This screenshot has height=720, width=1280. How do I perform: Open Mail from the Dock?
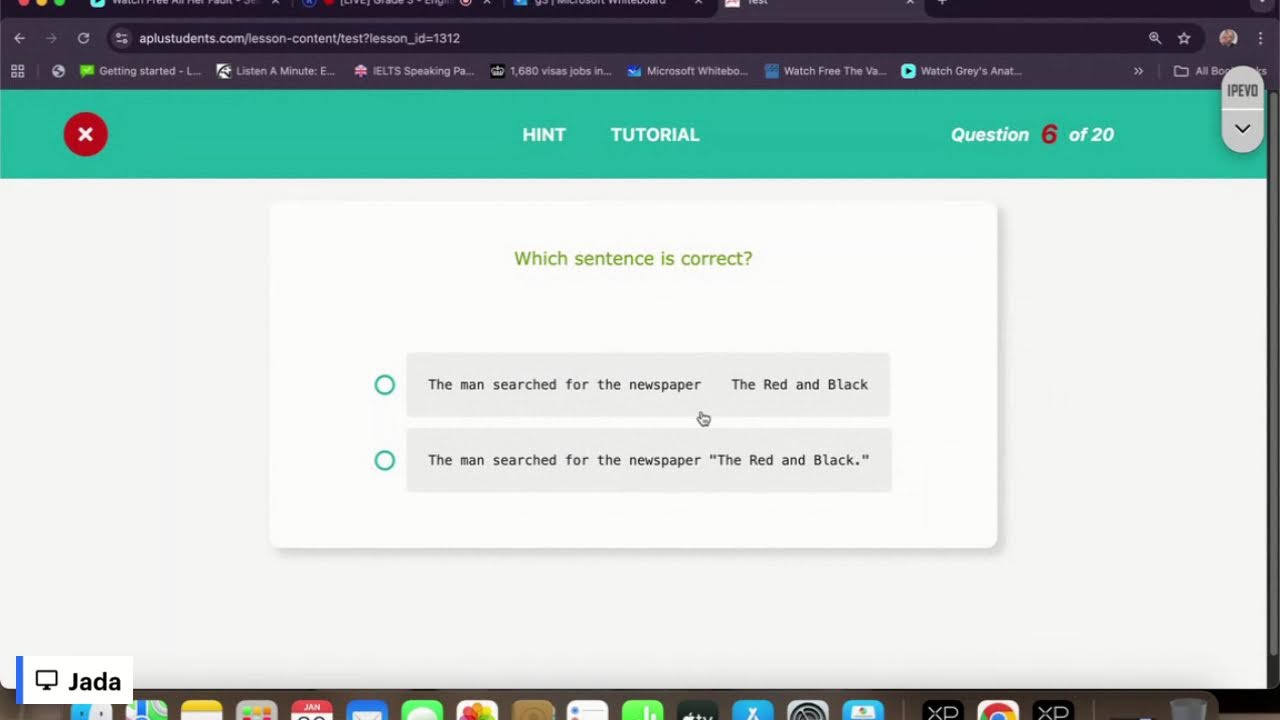click(x=367, y=711)
